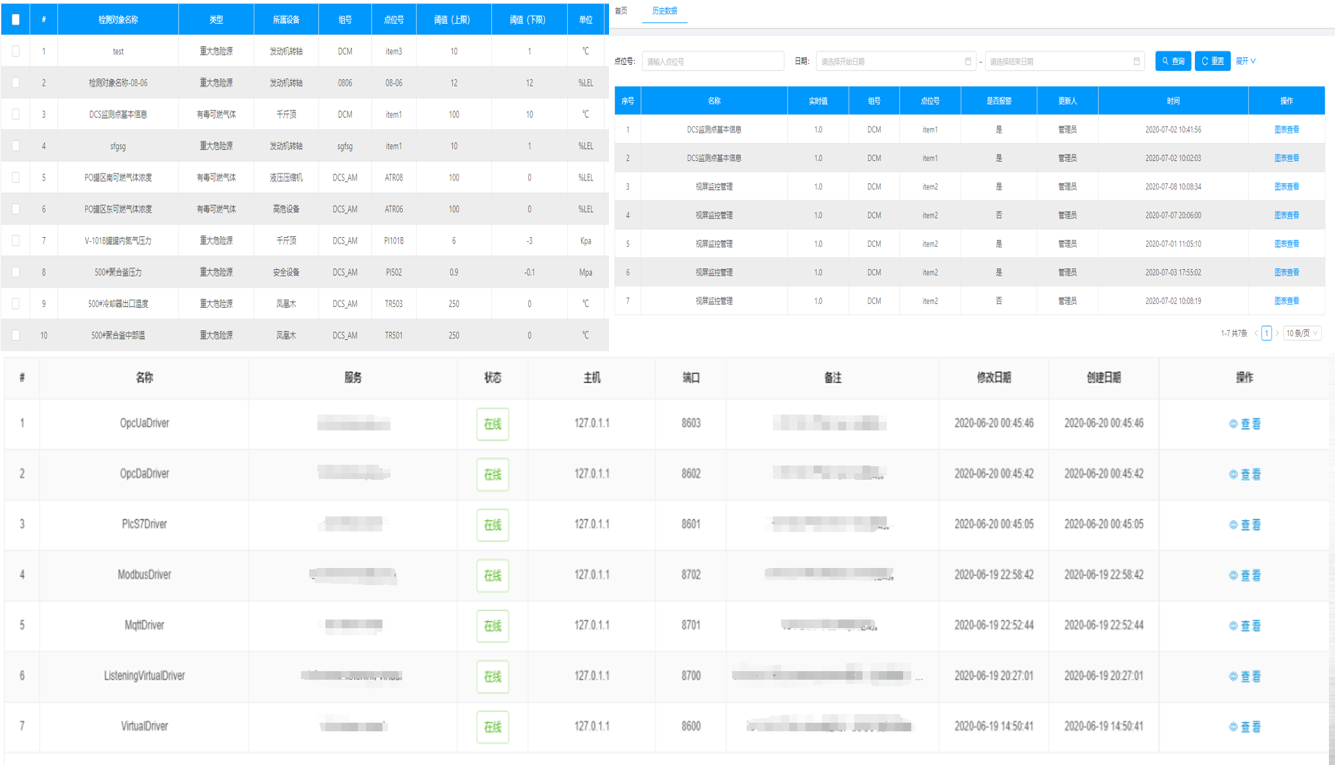This screenshot has width=1335, height=765.
Task: Click the view icon for MqttDriver row
Action: pyautogui.click(x=1233, y=626)
